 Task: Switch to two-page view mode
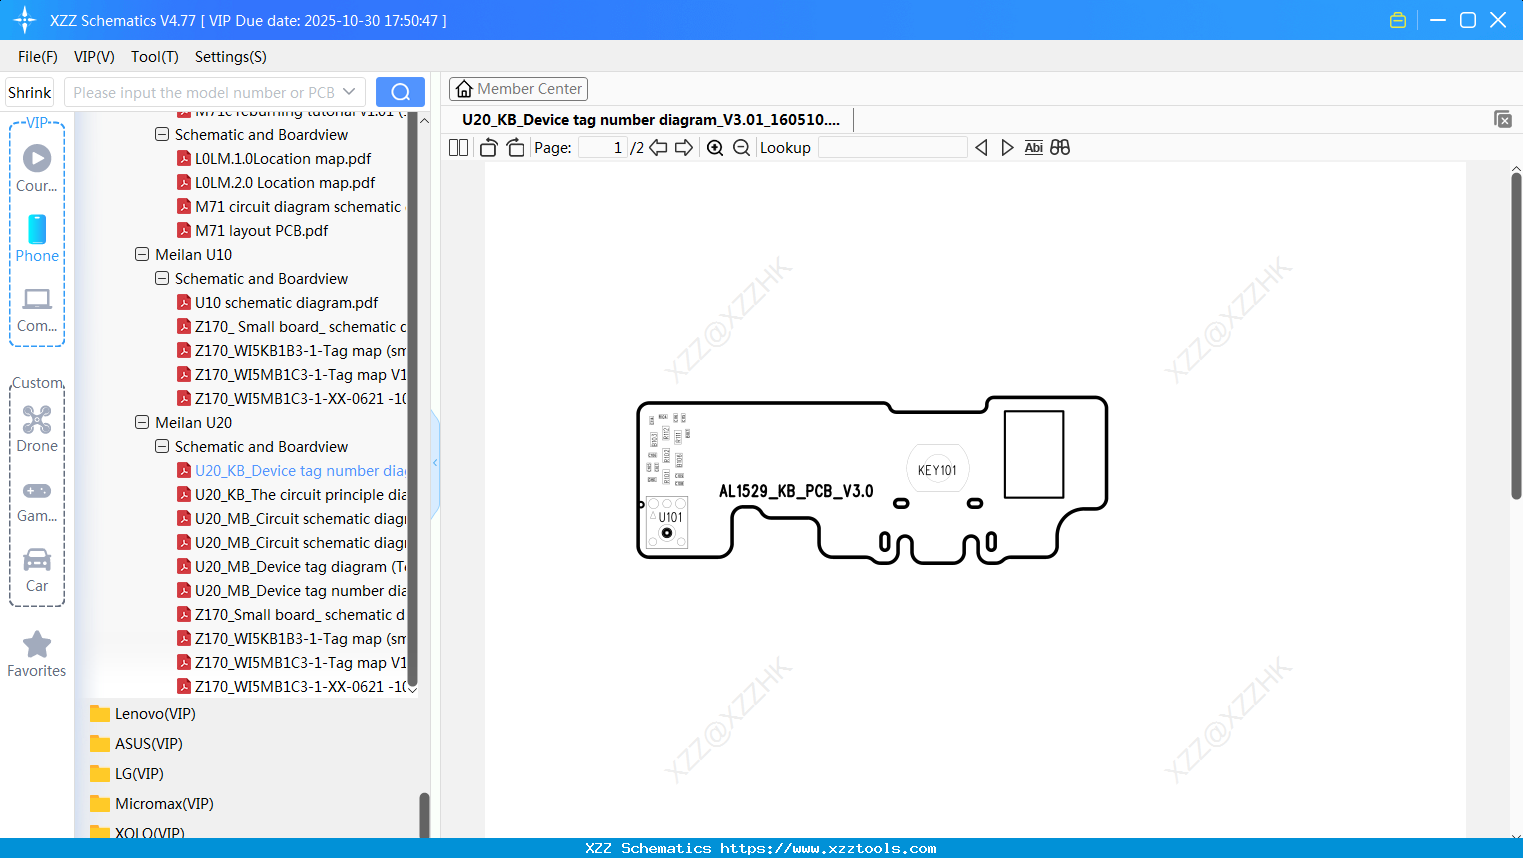point(457,146)
